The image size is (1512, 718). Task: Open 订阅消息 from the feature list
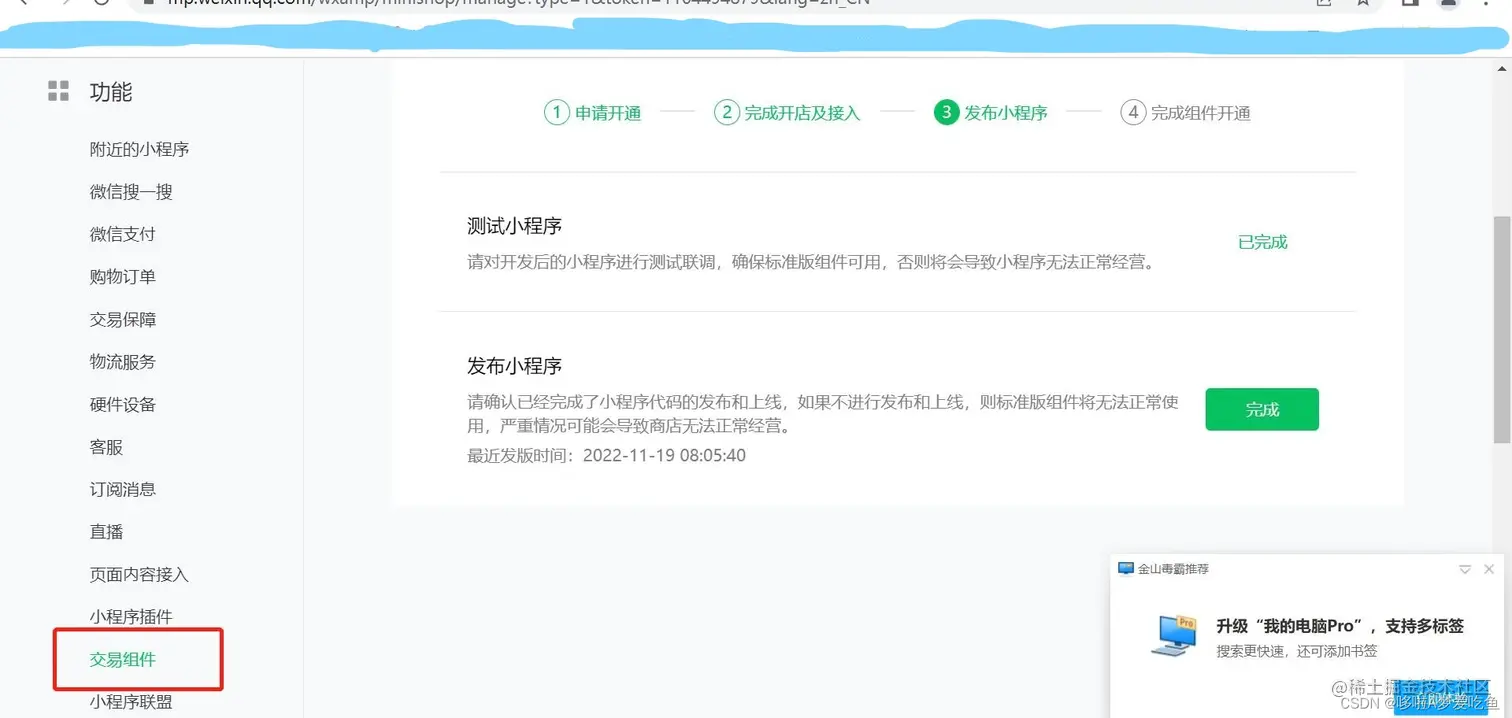[x=122, y=489]
